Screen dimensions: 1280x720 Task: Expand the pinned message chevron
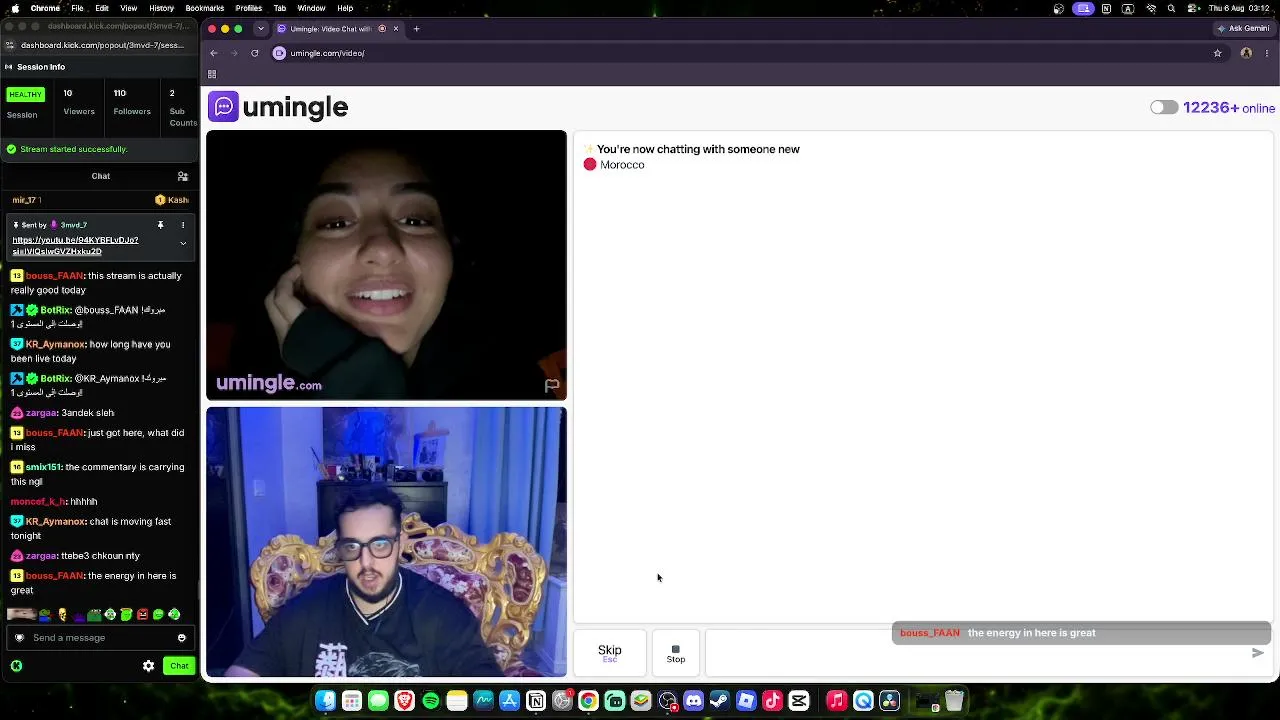[x=183, y=243]
